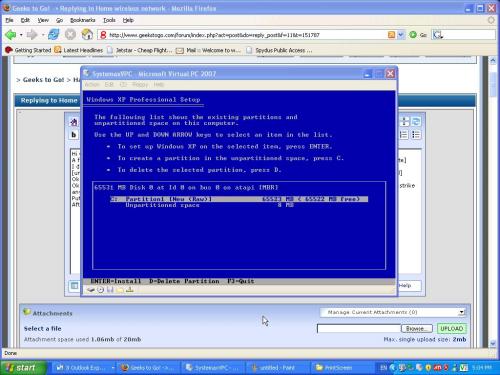
Task: Select 'Unpartitioned space' row in setup
Action: click(209, 205)
